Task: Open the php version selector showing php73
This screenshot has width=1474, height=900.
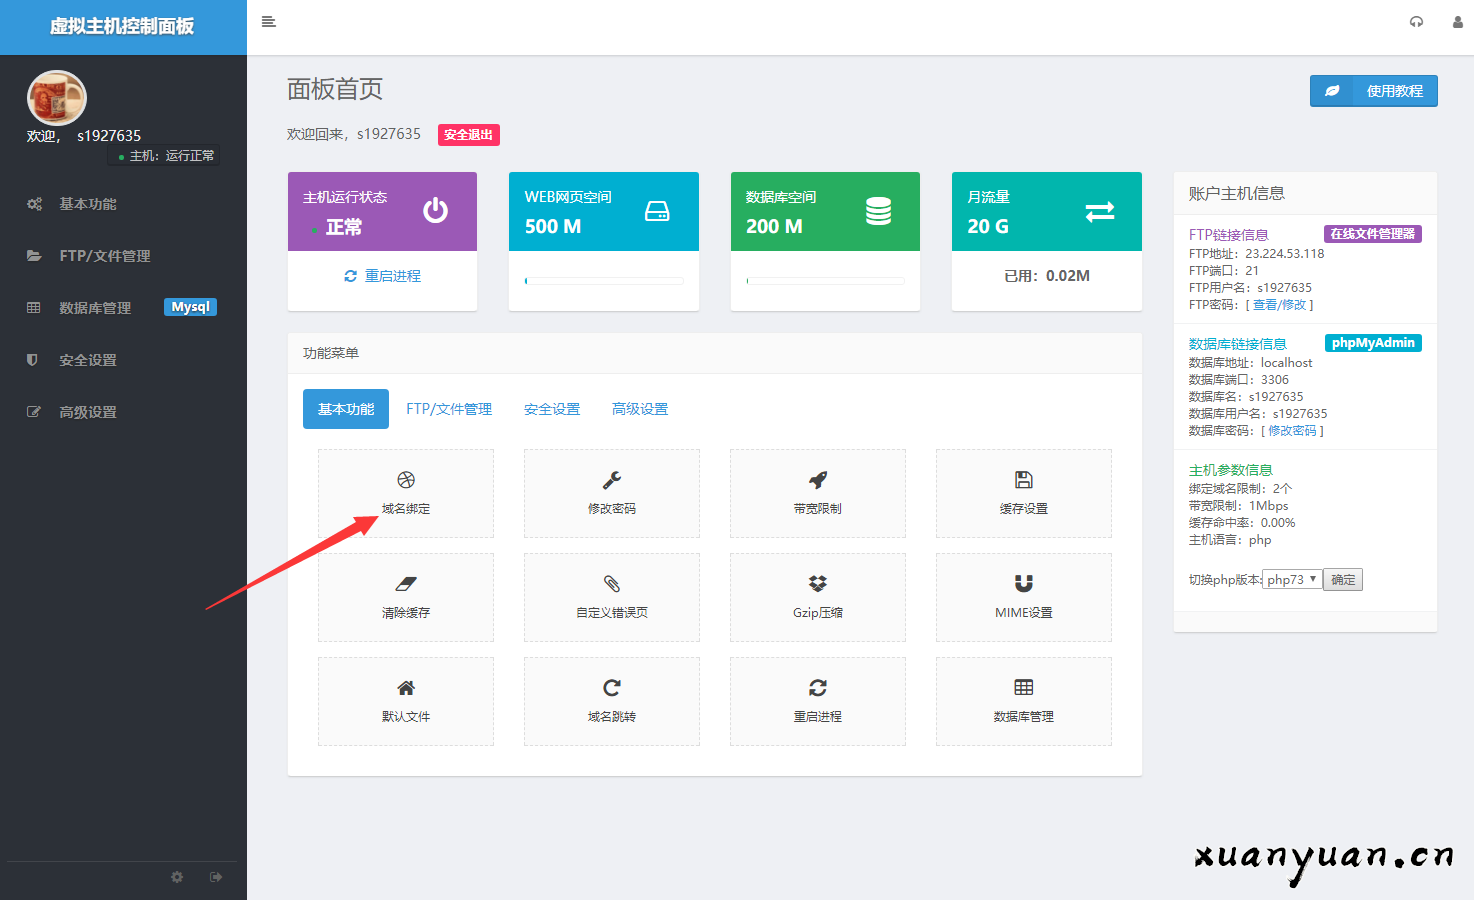Action: coord(1292,579)
